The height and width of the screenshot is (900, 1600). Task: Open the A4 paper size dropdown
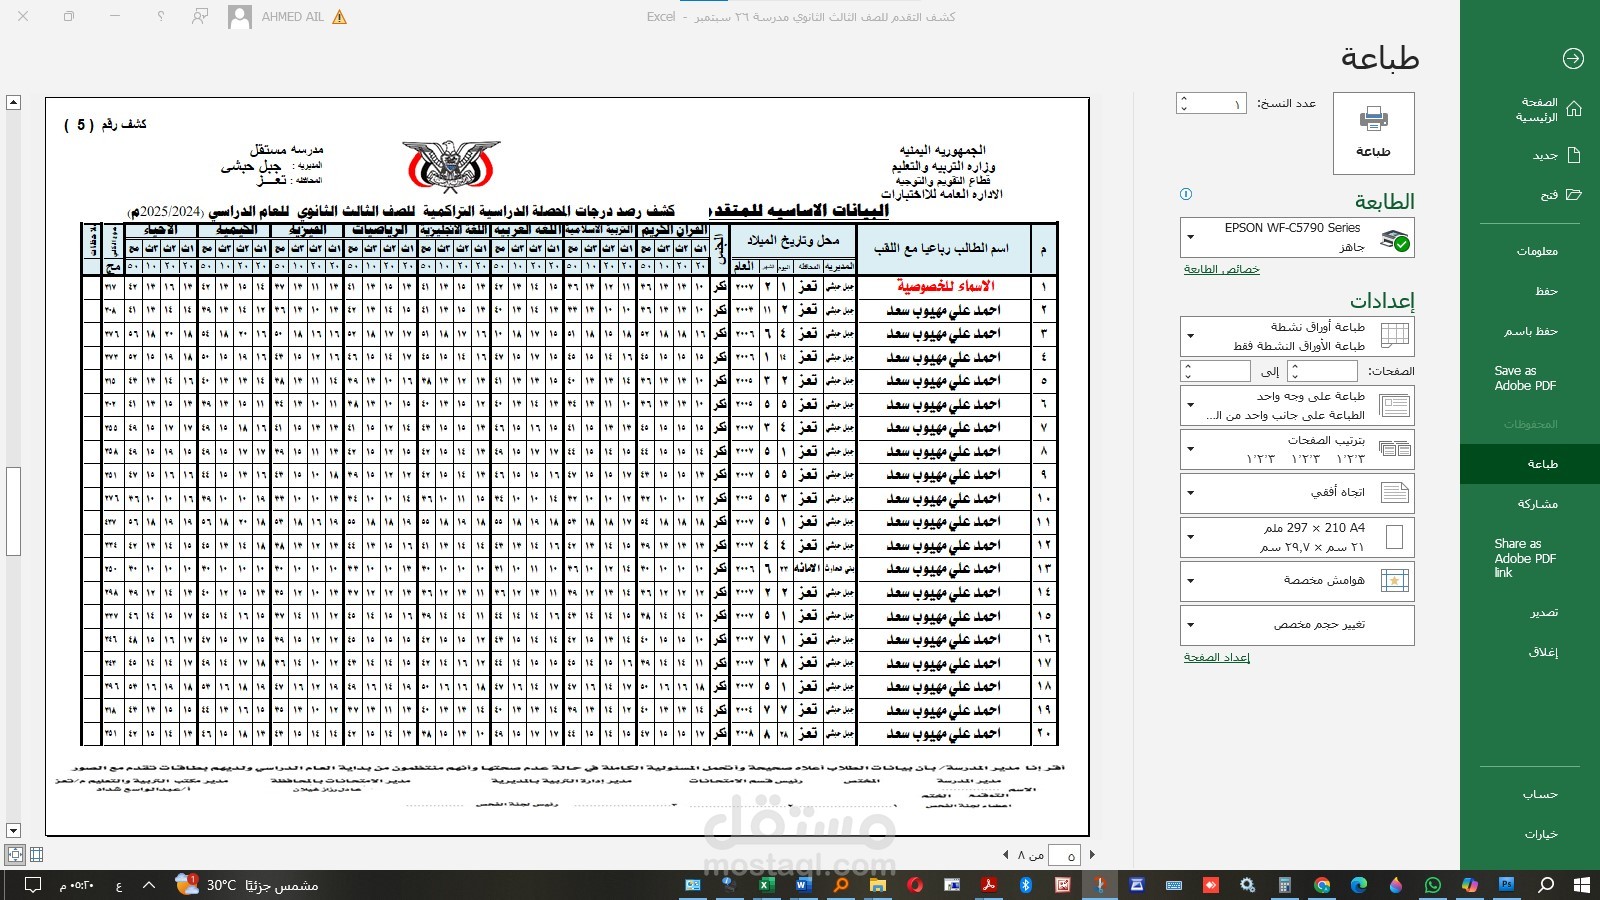(1297, 537)
